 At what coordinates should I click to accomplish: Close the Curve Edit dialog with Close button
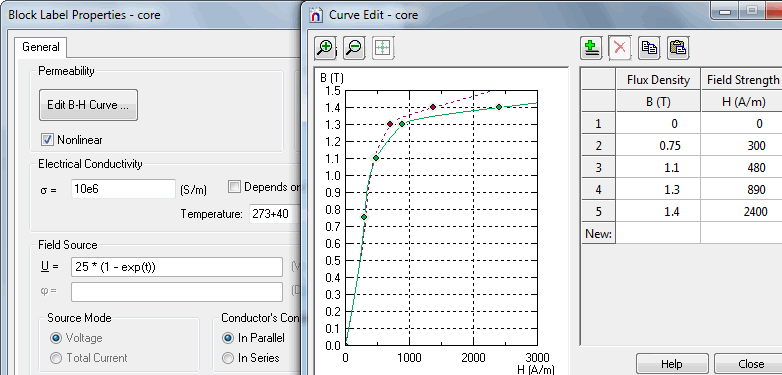[x=748, y=364]
